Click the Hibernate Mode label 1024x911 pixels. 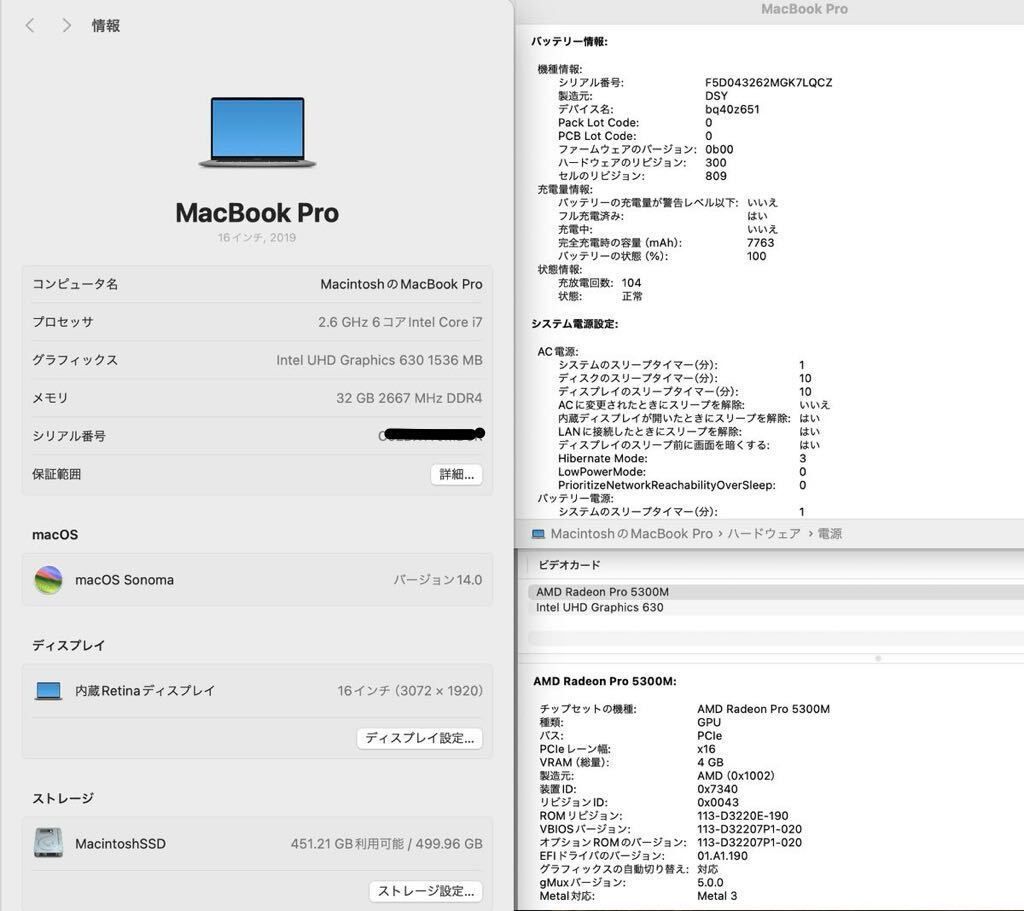(x=602, y=458)
